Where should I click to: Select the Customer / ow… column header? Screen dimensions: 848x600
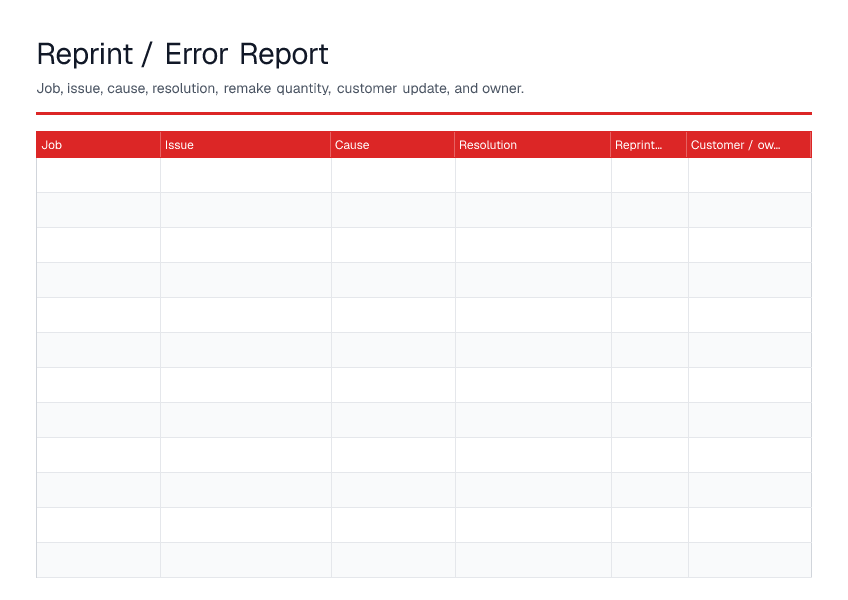[x=749, y=145]
